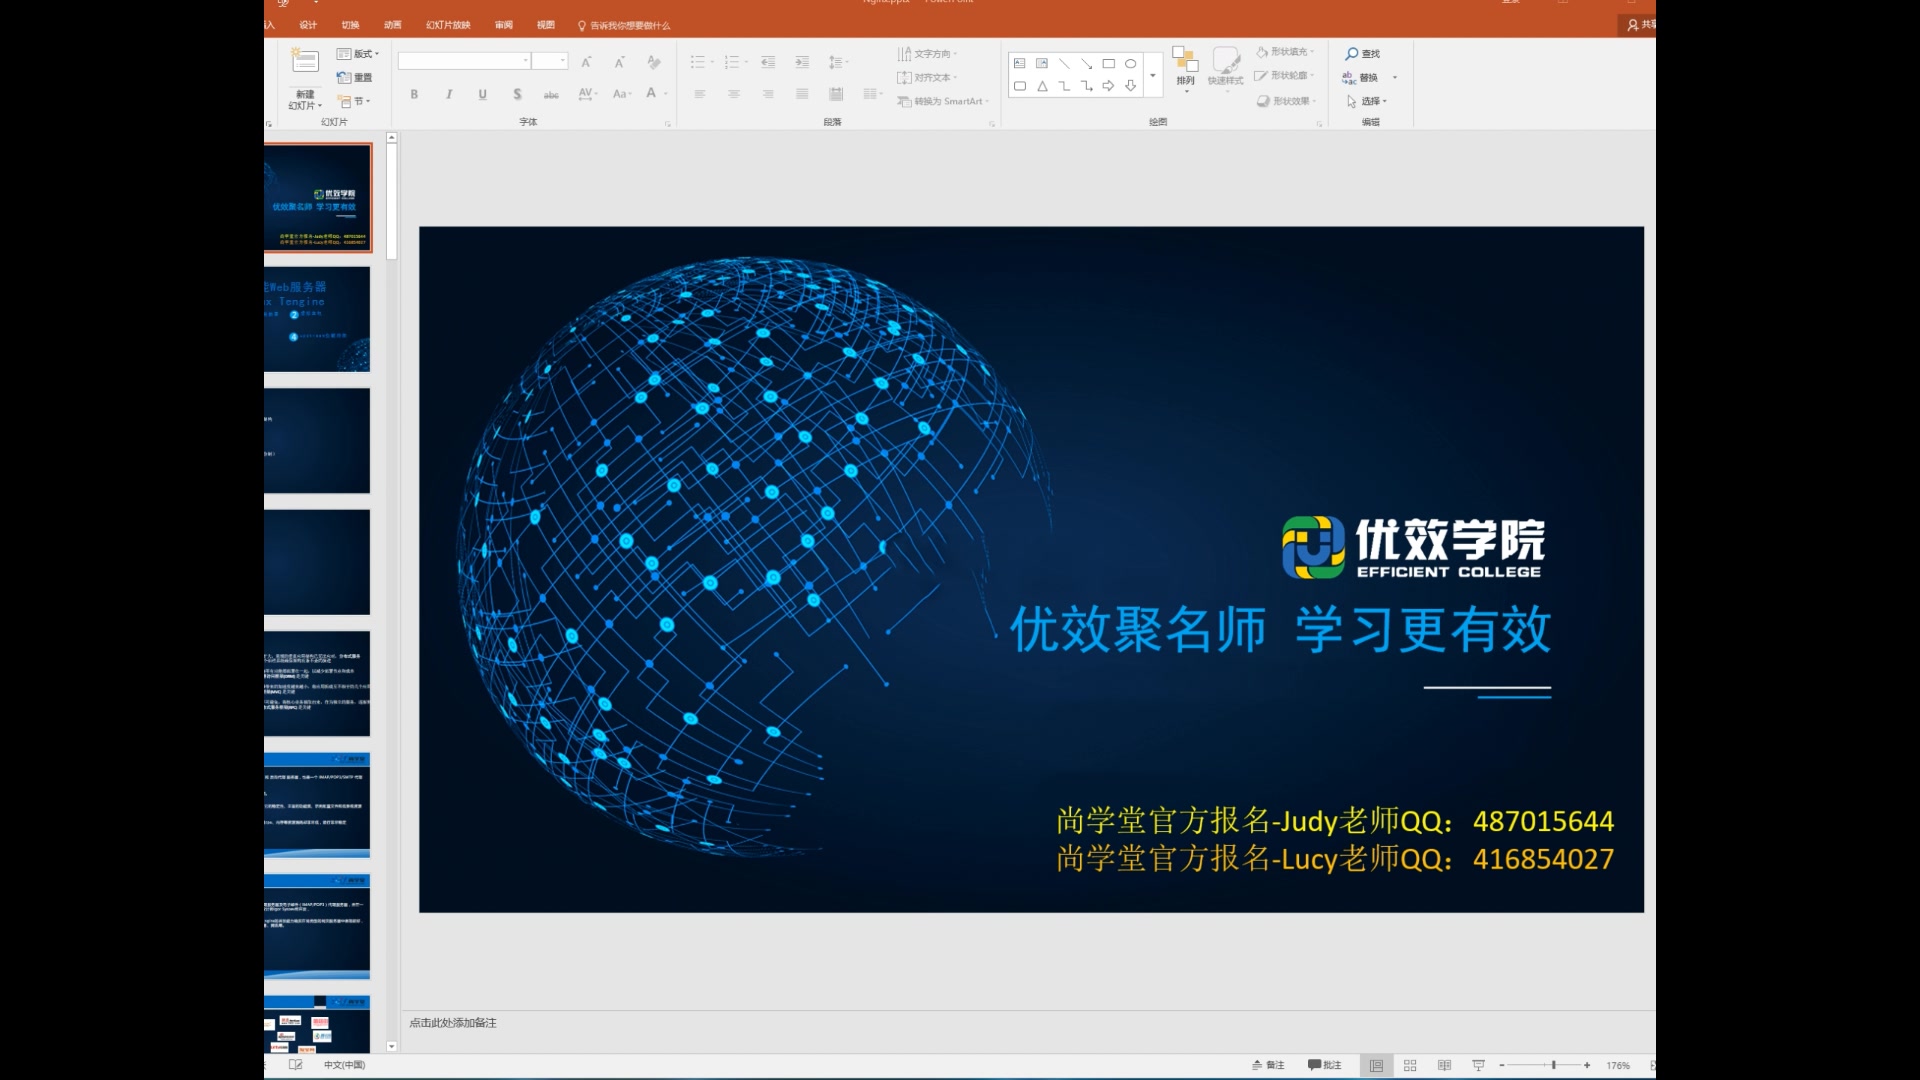Decrease font size with smaller A icon
Screen dimensions: 1920x1080
620,62
